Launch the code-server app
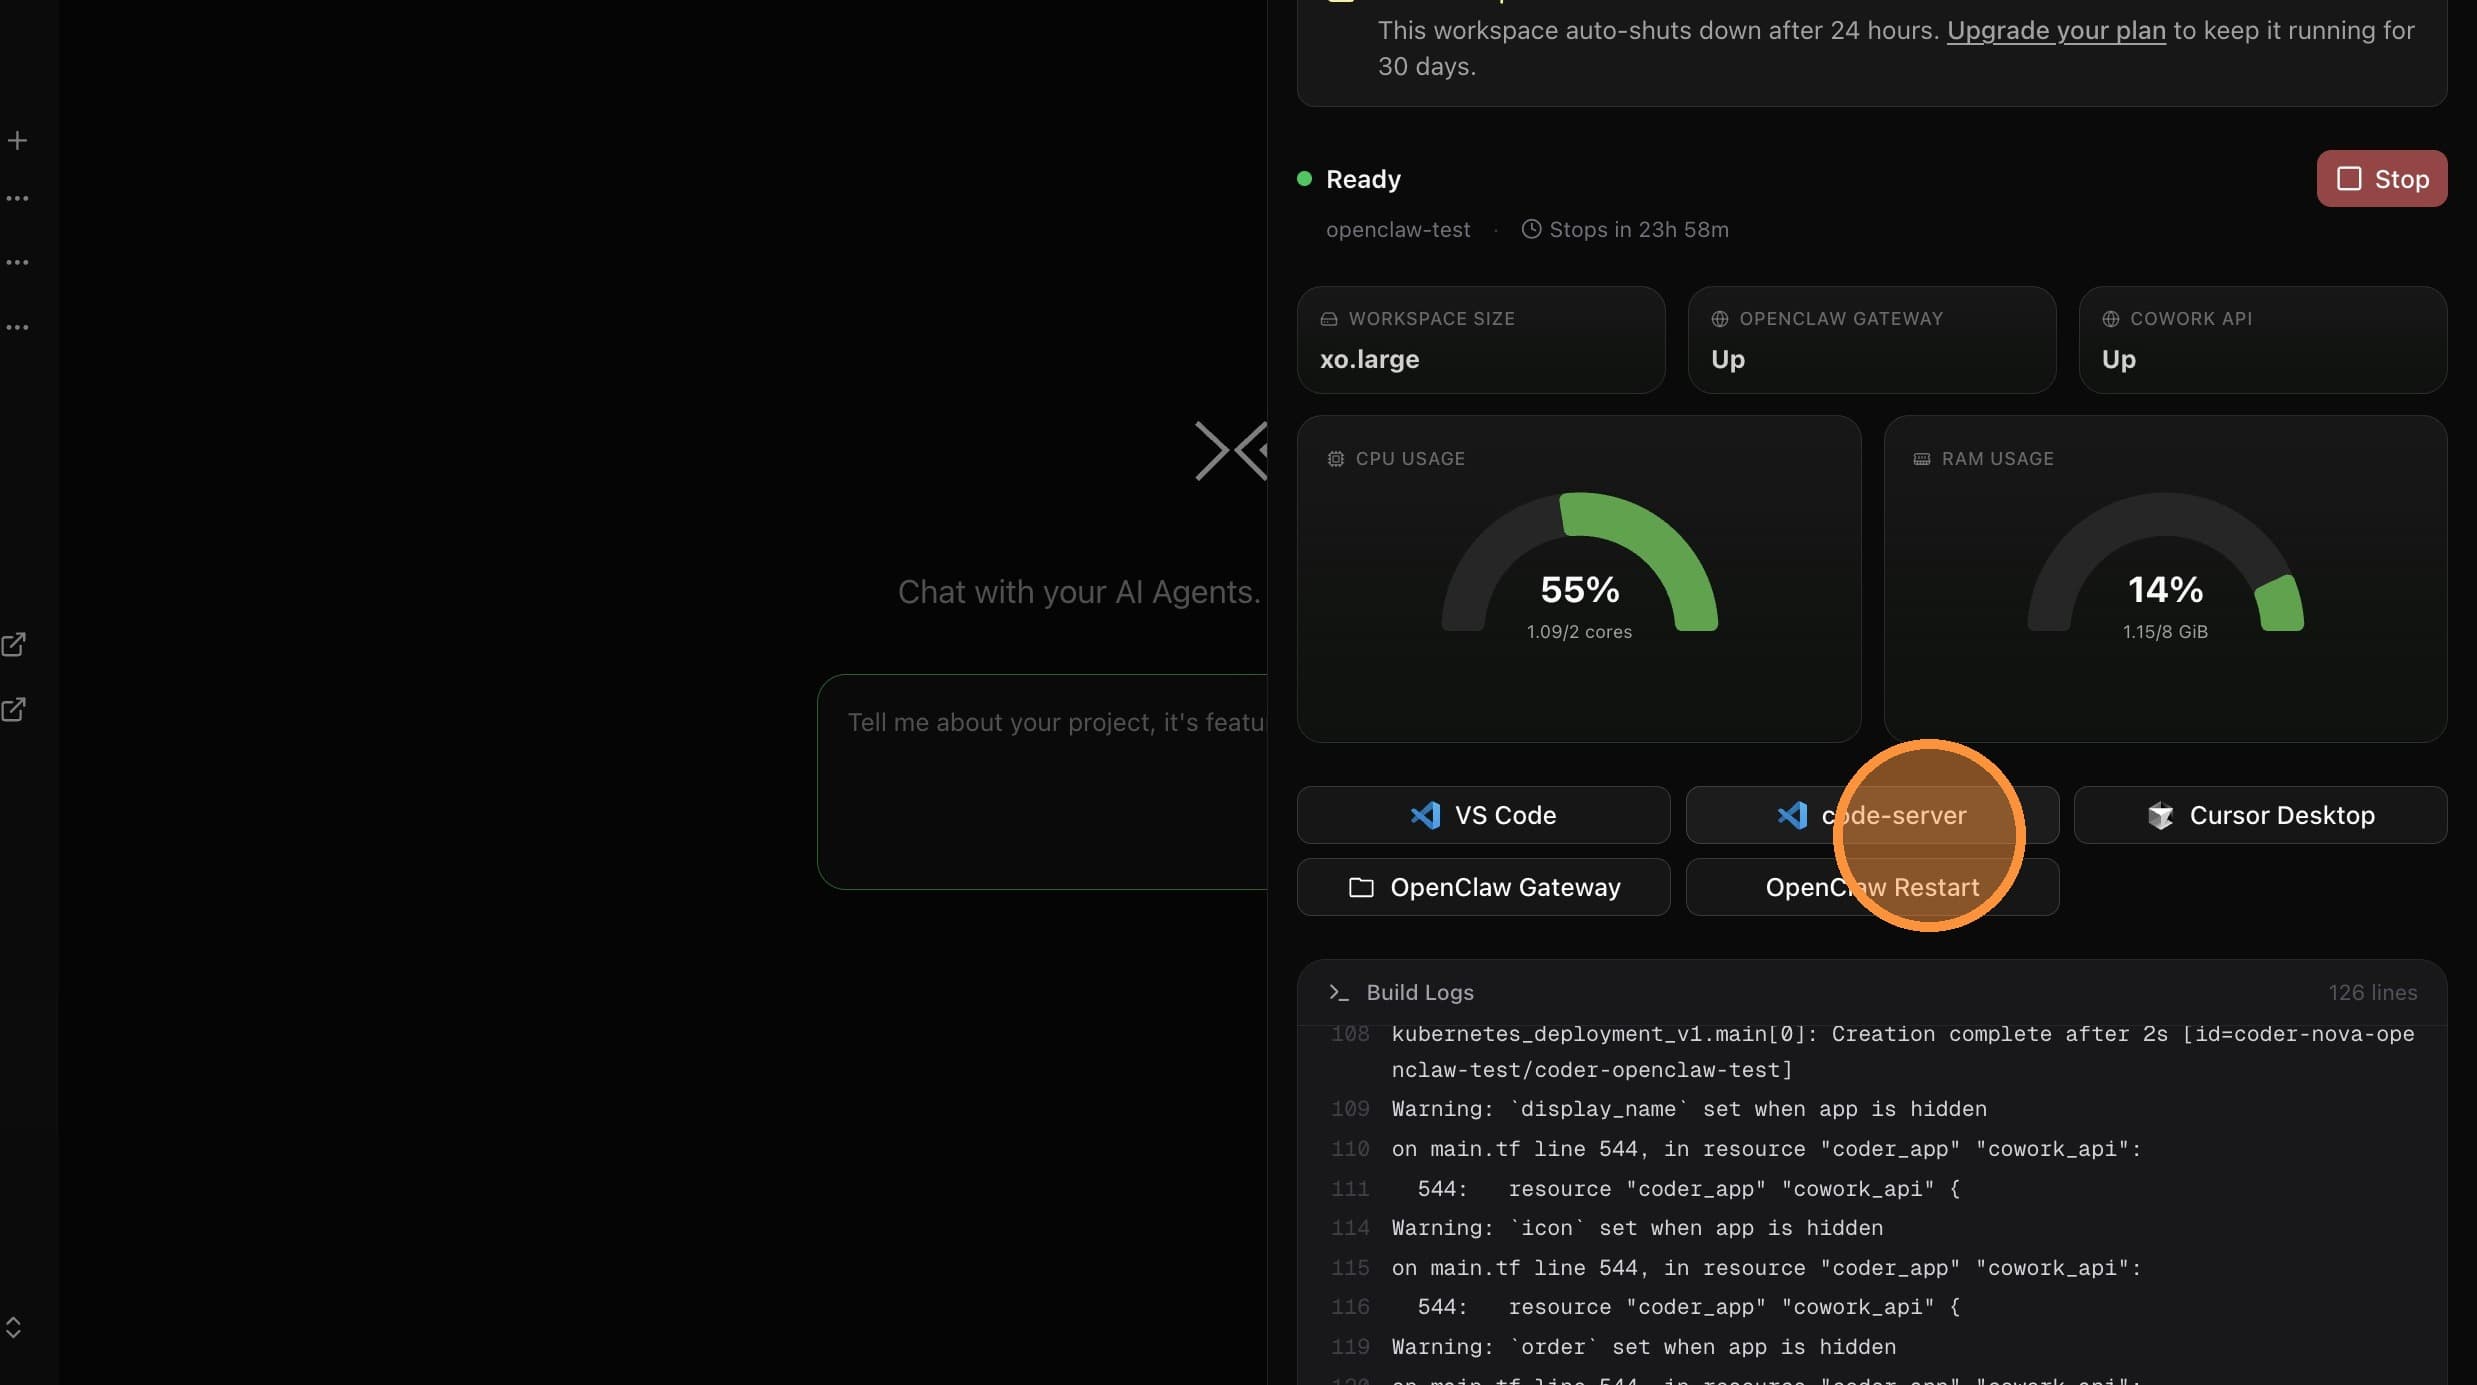This screenshot has height=1385, width=2477. pyautogui.click(x=1872, y=815)
